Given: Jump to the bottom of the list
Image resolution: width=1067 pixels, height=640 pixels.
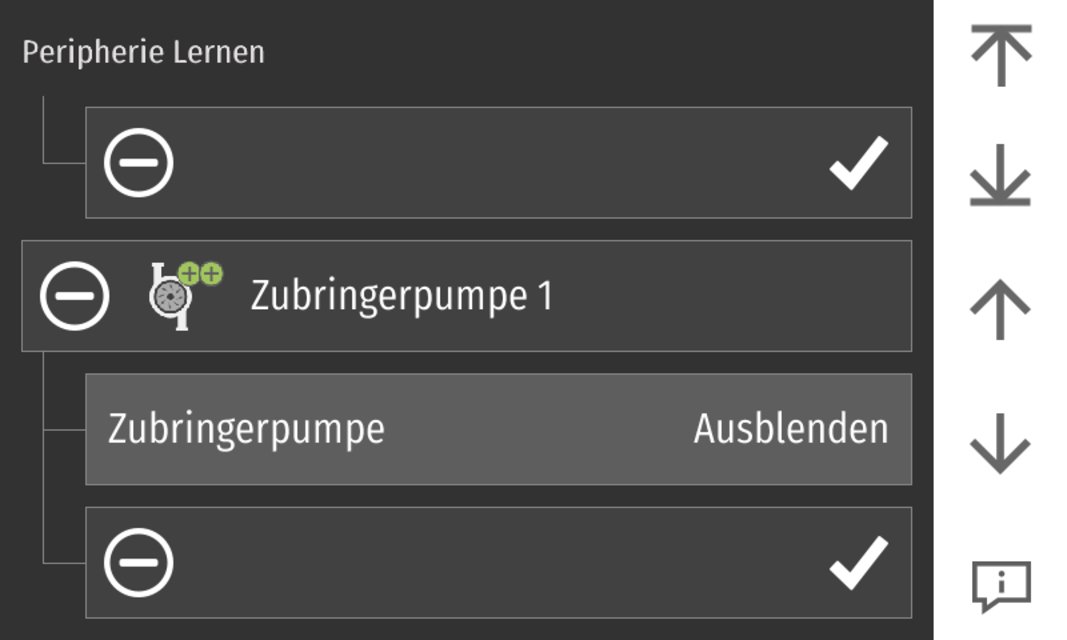Looking at the screenshot, I should click(x=1000, y=182).
